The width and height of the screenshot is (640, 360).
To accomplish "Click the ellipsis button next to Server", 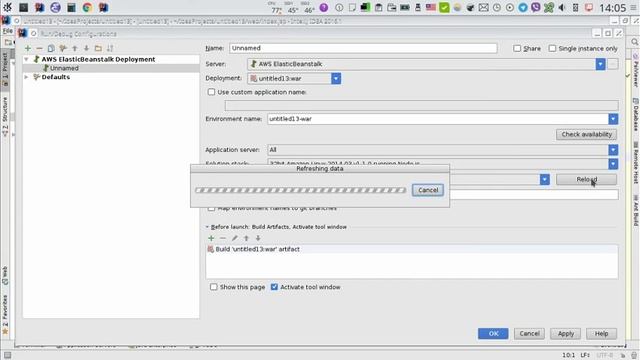I will click(613, 64).
